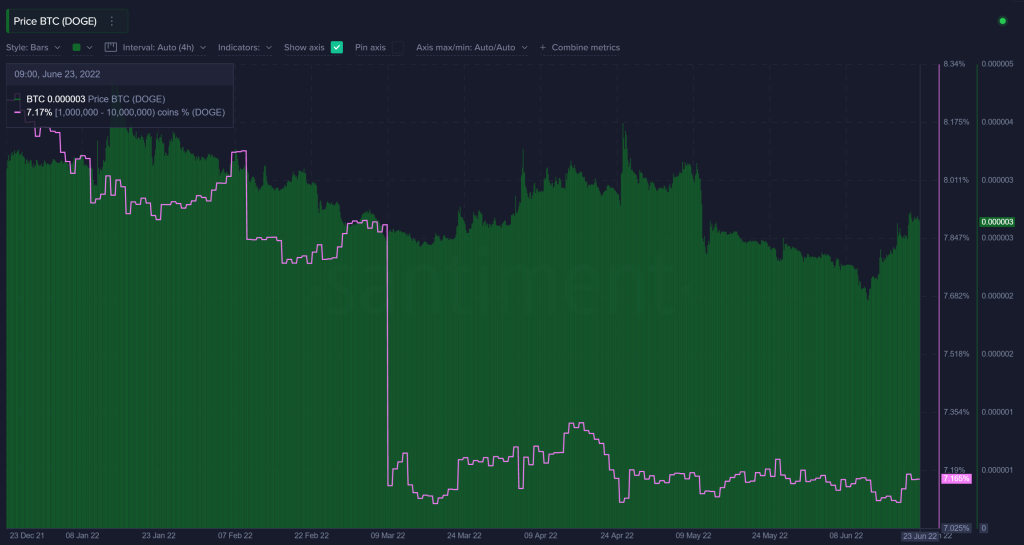Expand Axis max/min: Auto/Auto dropdown
Screen dimensions: 1024x545
[x=471, y=47]
